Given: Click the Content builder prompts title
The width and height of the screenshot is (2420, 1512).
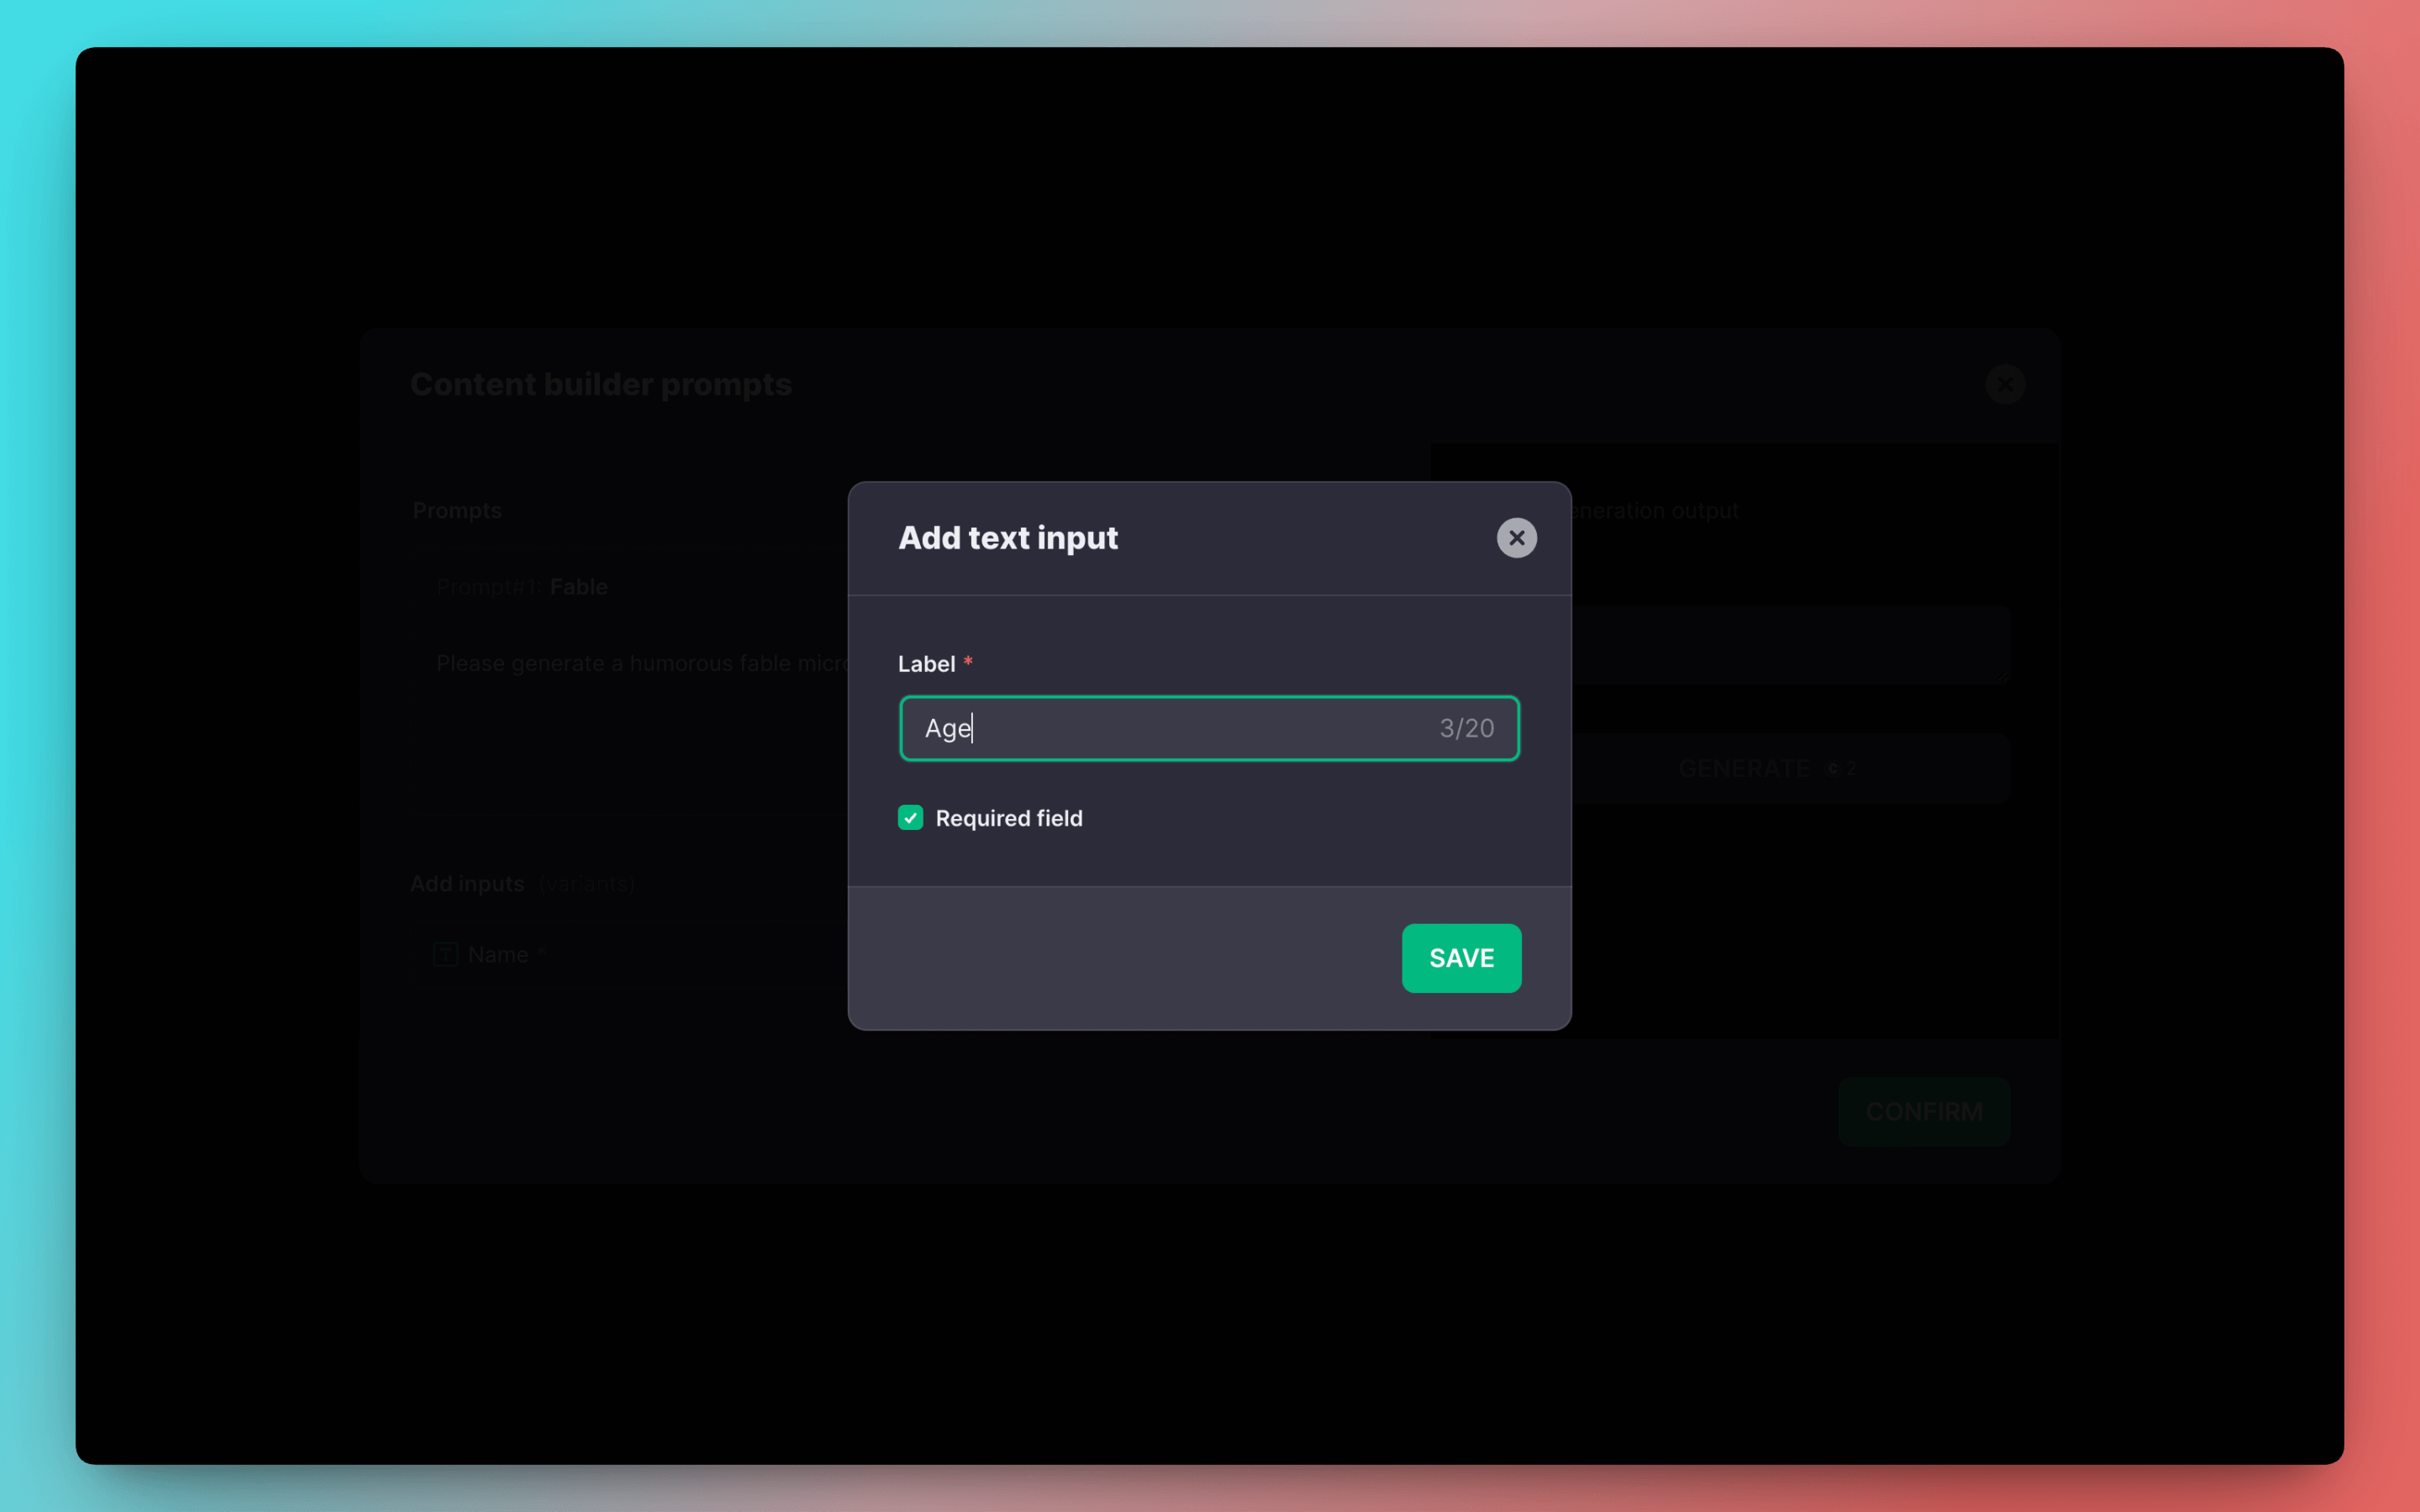Looking at the screenshot, I should coord(600,384).
